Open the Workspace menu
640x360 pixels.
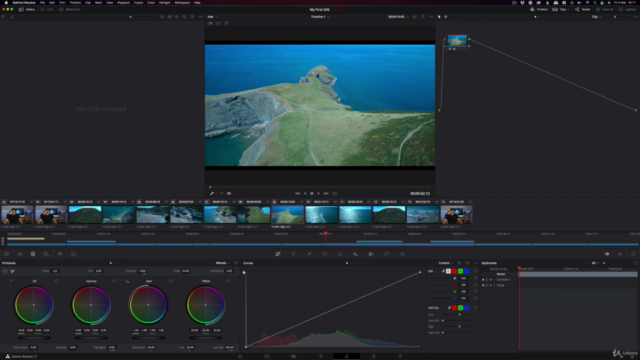coord(182,2)
